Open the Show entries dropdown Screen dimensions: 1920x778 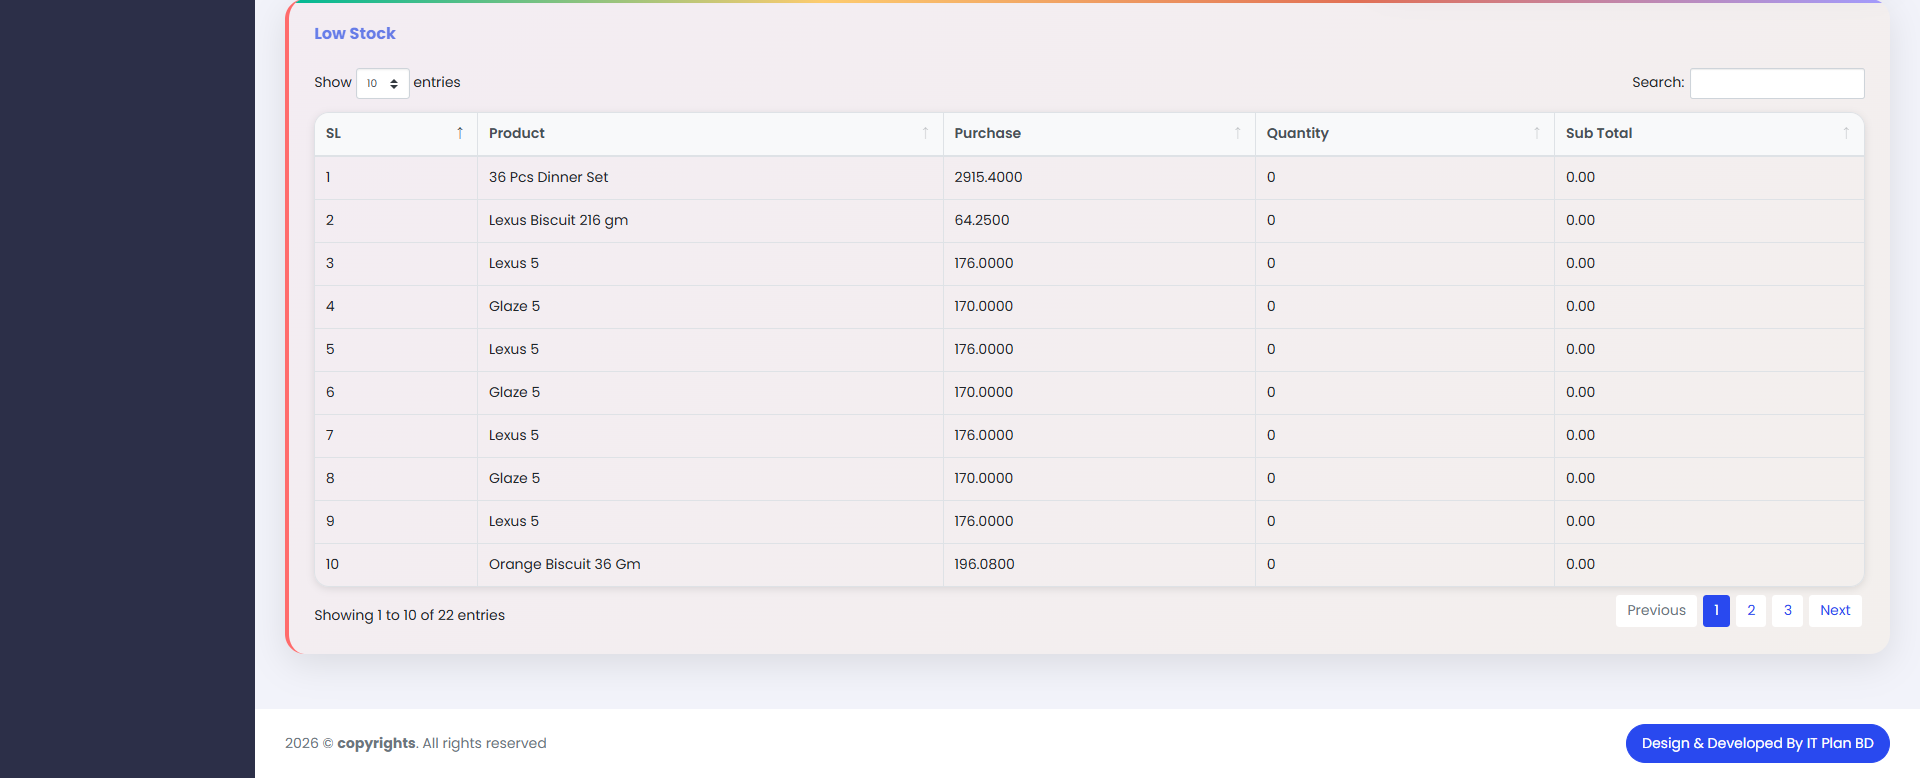click(x=382, y=83)
